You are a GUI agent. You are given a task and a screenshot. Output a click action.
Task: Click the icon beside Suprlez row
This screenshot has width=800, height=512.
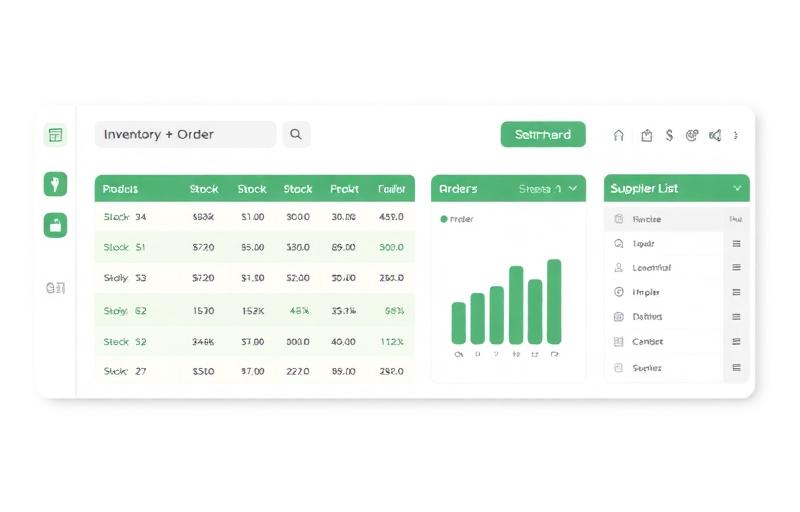pyautogui.click(x=619, y=368)
